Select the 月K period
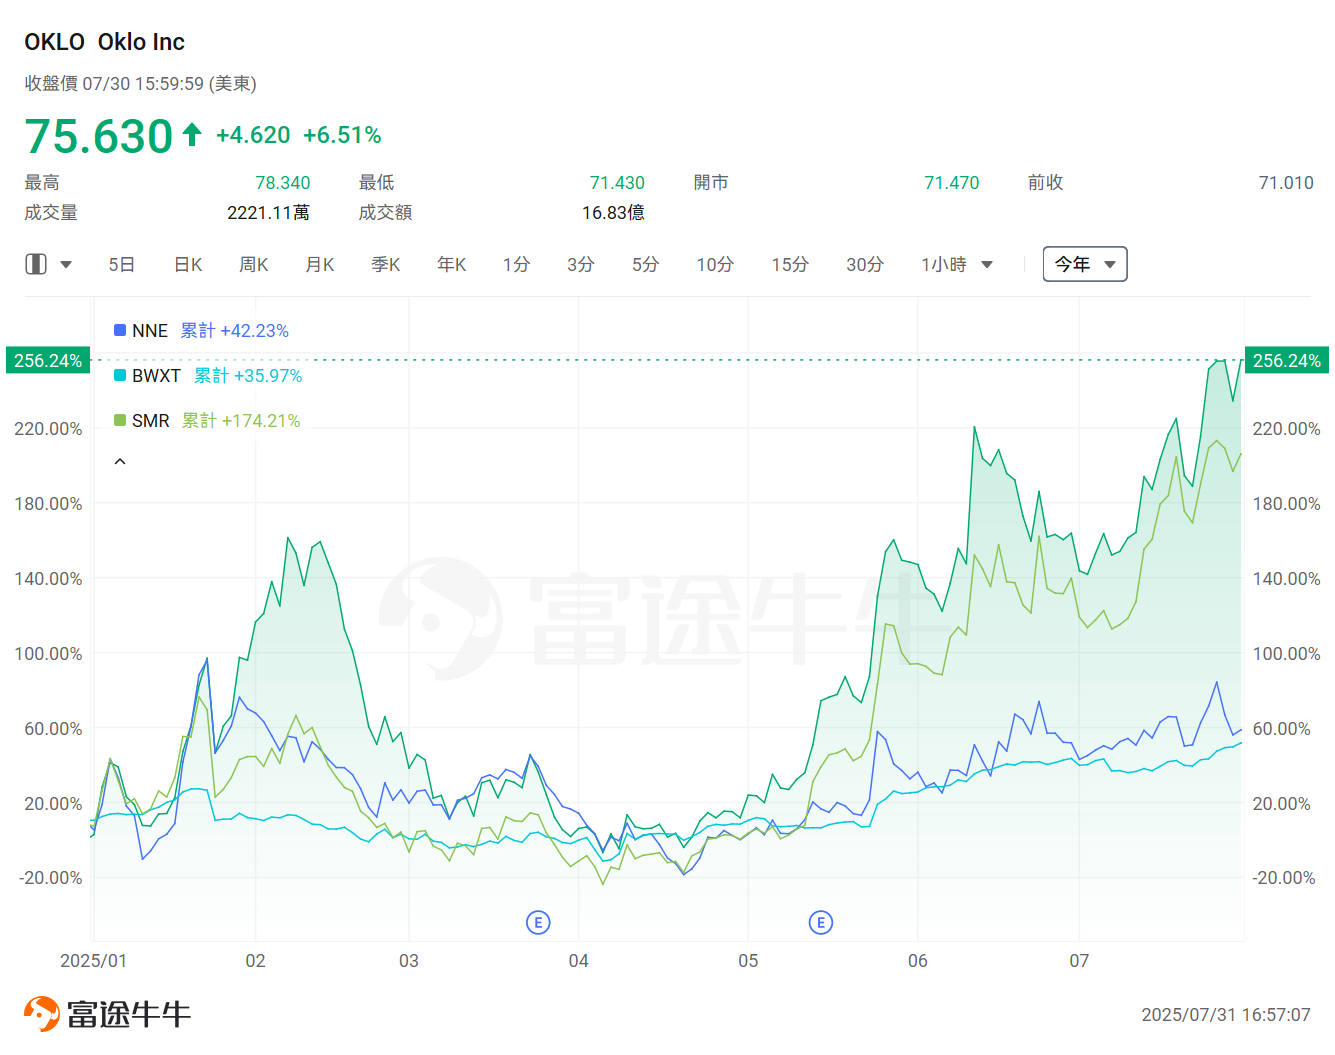 (320, 265)
